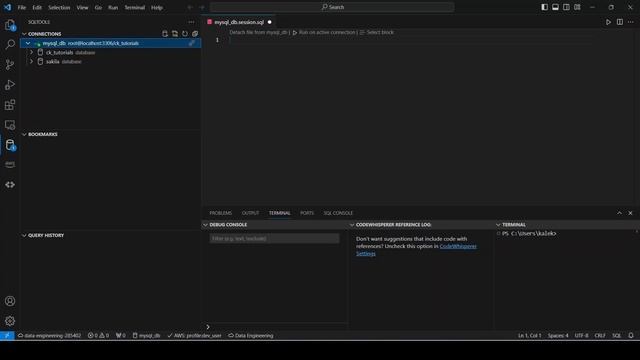Collapse the Bookmarks section
The width and height of the screenshot is (640, 360).
pos(24,134)
